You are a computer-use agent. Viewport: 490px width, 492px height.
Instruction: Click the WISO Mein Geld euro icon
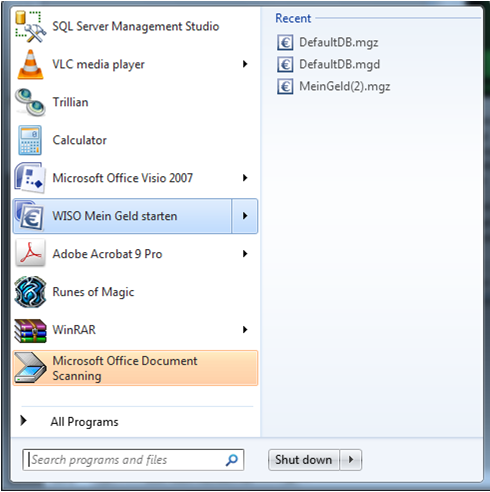pyautogui.click(x=30, y=216)
